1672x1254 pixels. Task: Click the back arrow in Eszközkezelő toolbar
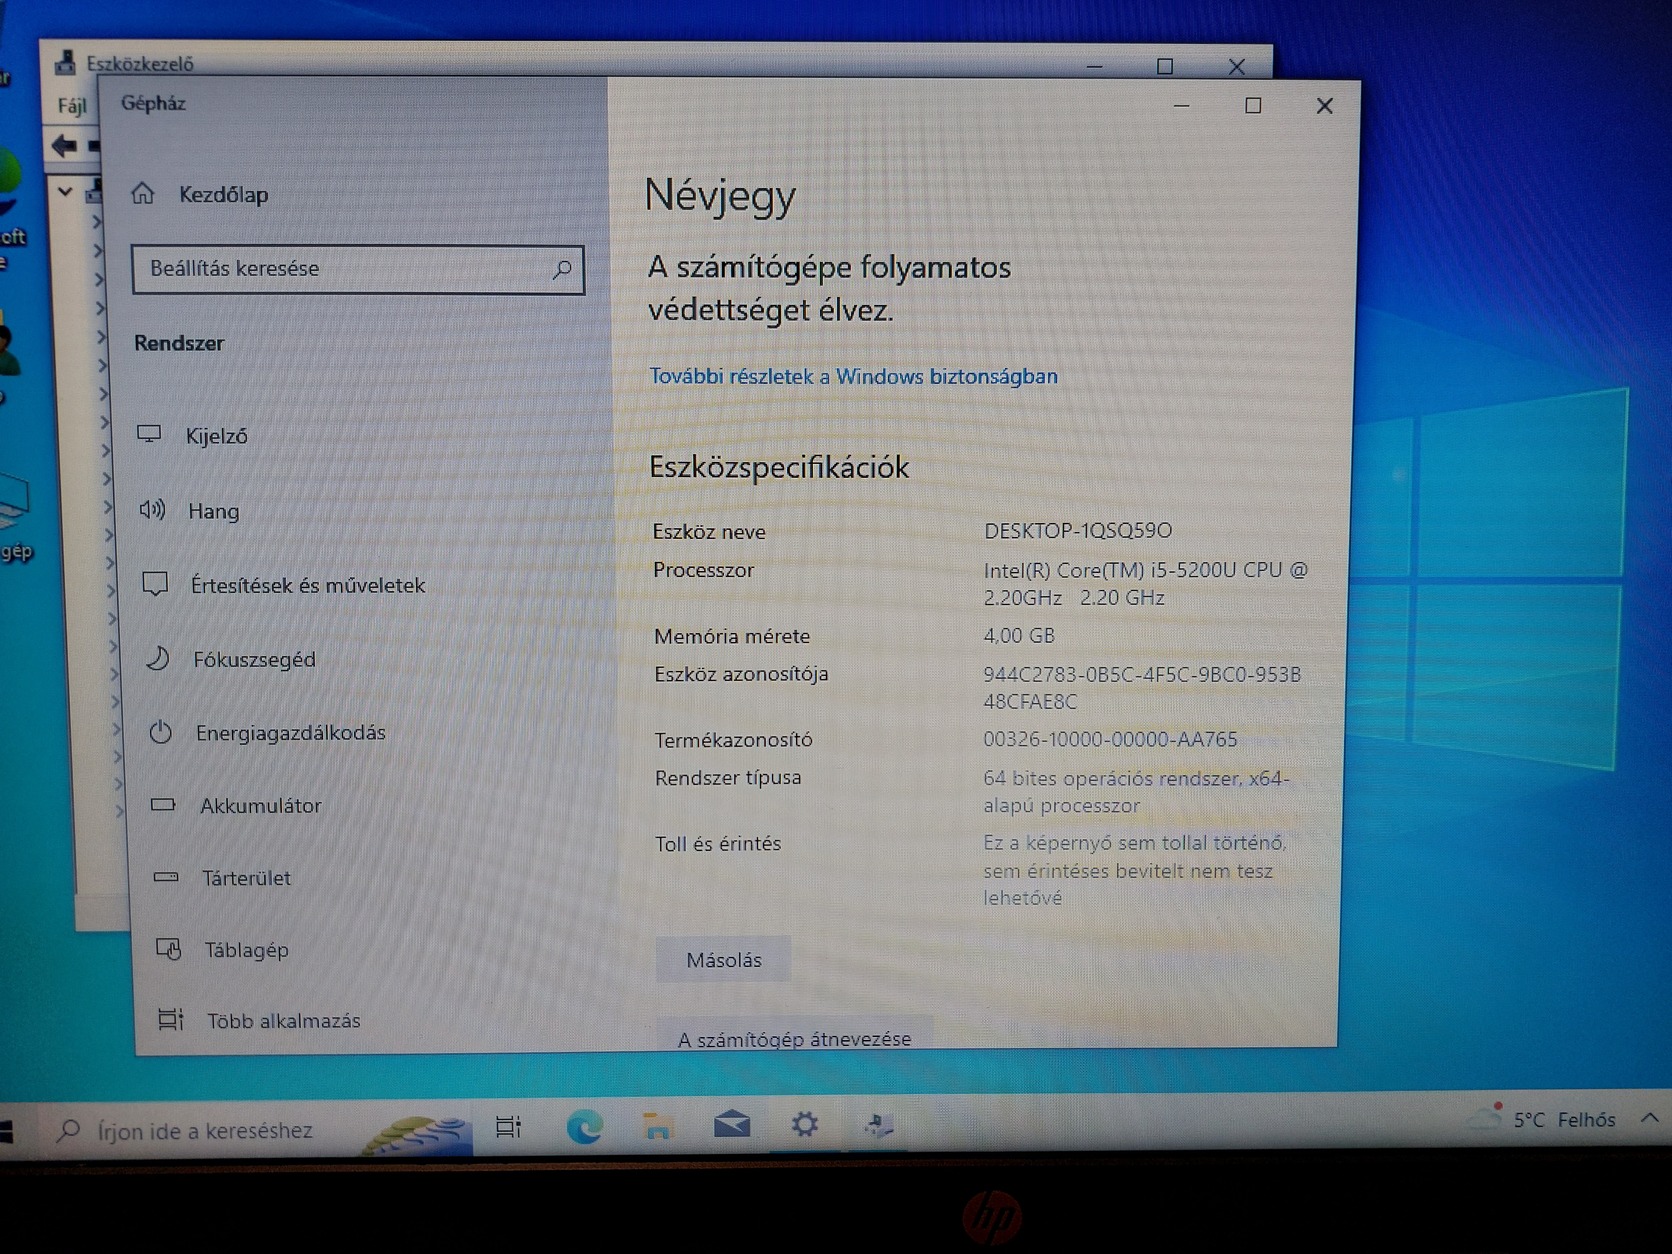click(64, 146)
